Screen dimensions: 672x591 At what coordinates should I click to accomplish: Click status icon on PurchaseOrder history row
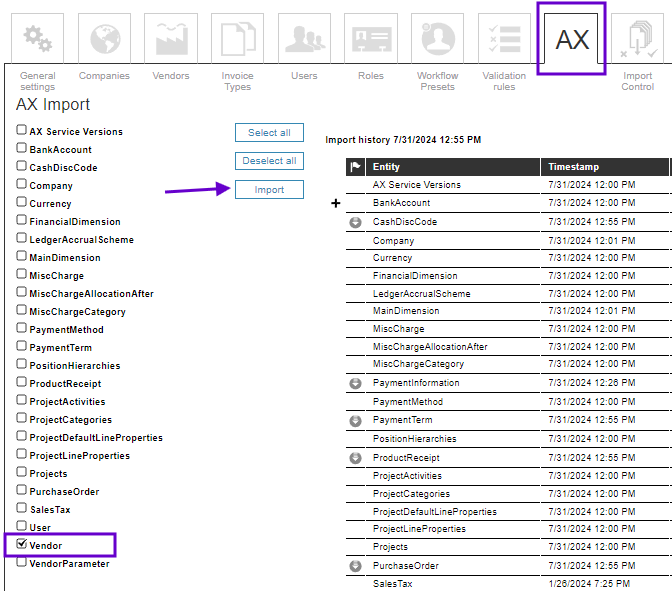(355, 566)
